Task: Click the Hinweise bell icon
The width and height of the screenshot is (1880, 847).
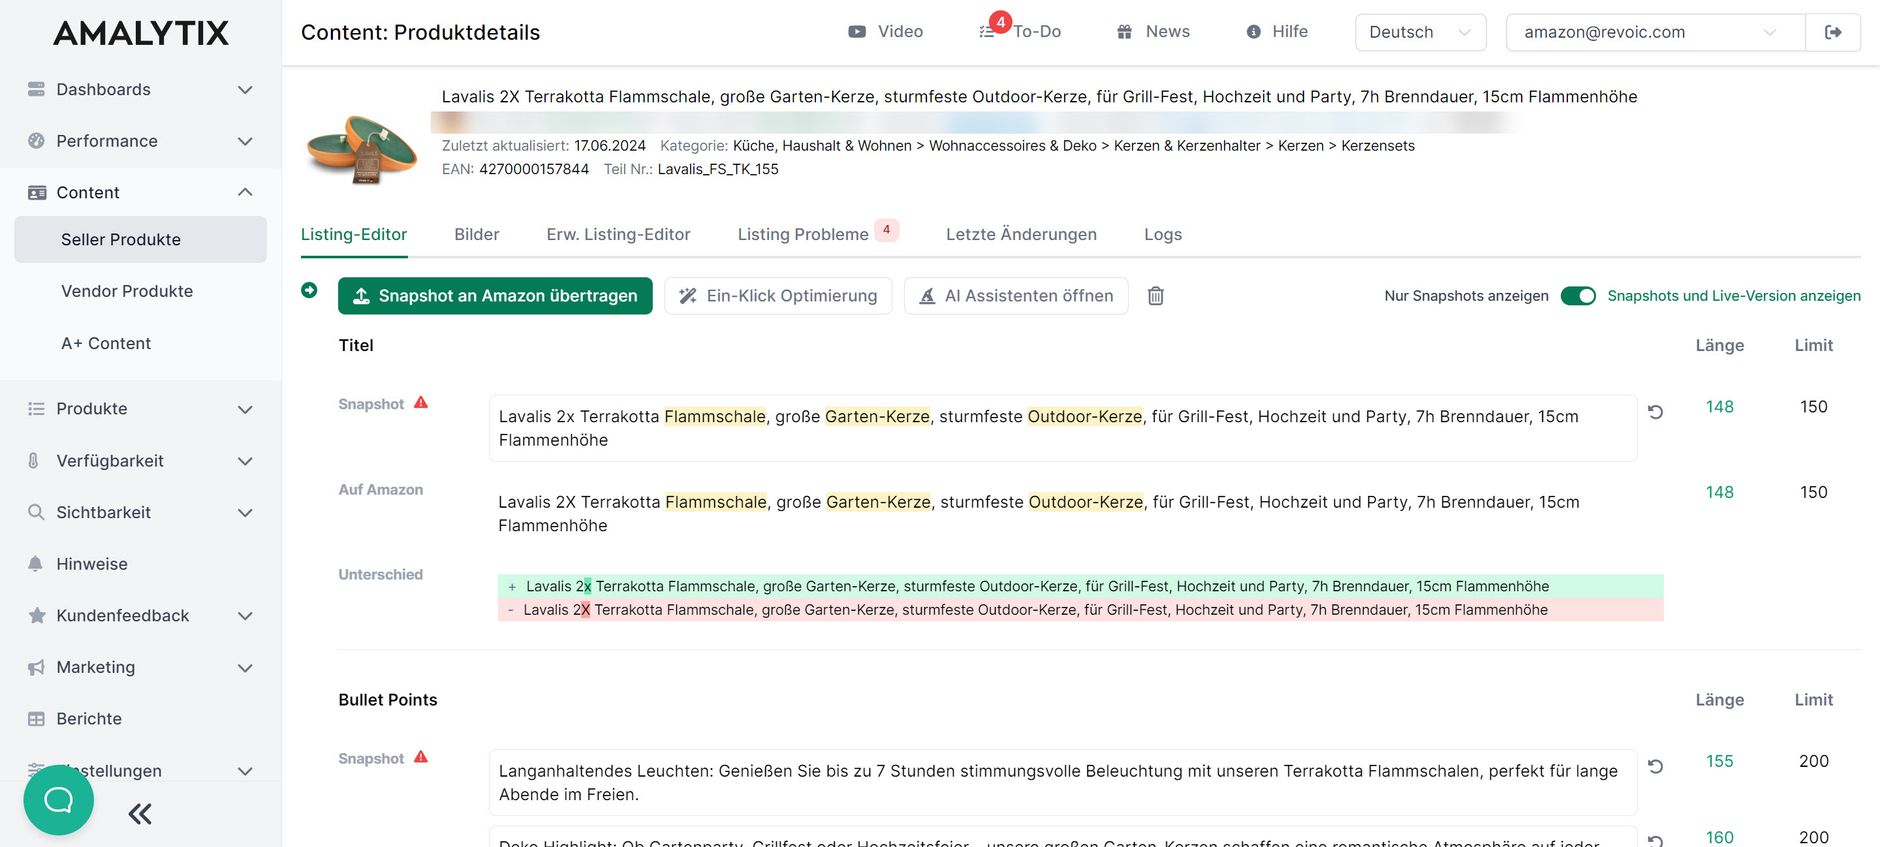Action: [x=36, y=564]
